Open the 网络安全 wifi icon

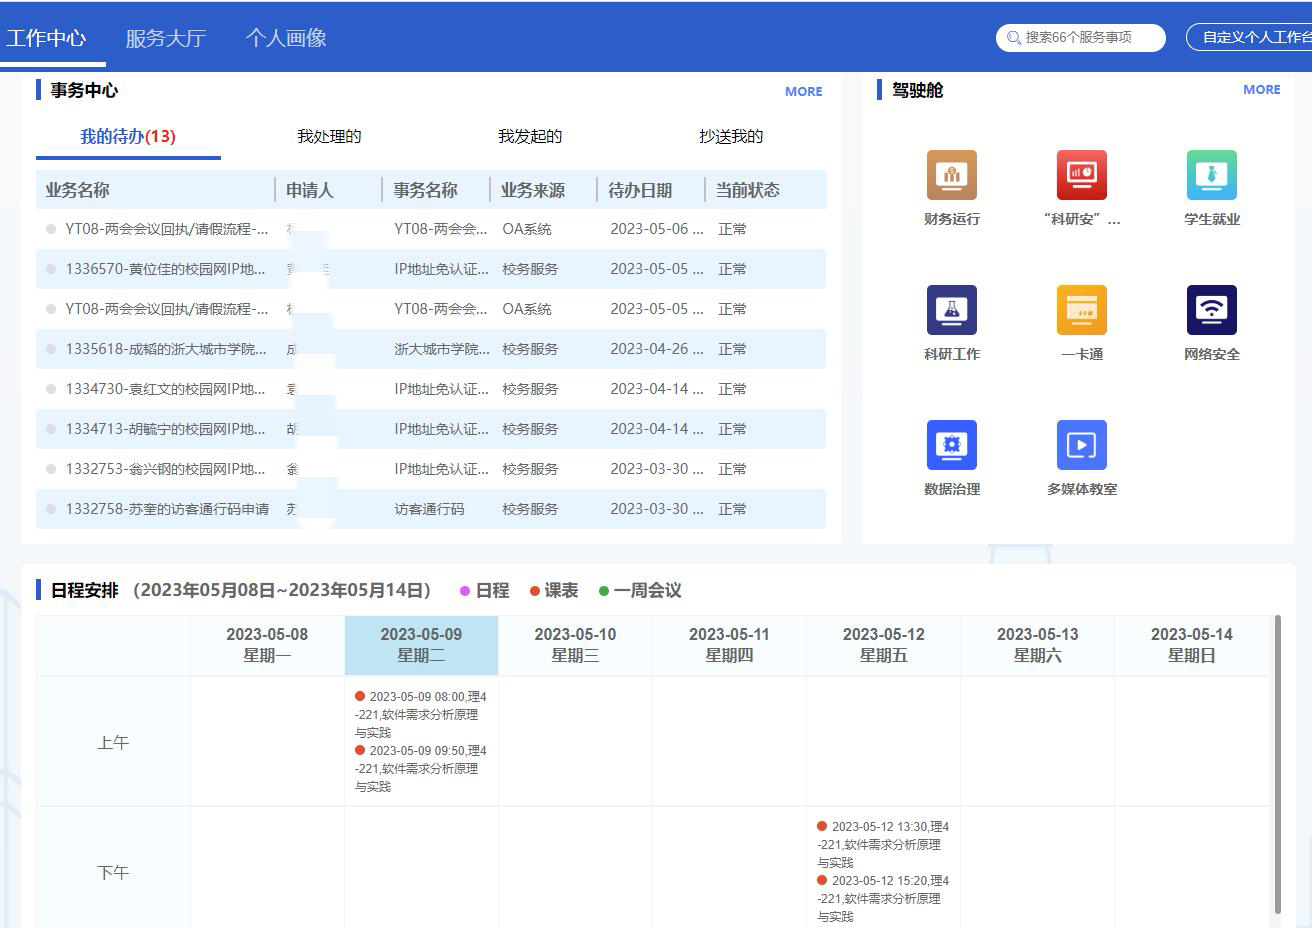pyautogui.click(x=1211, y=310)
